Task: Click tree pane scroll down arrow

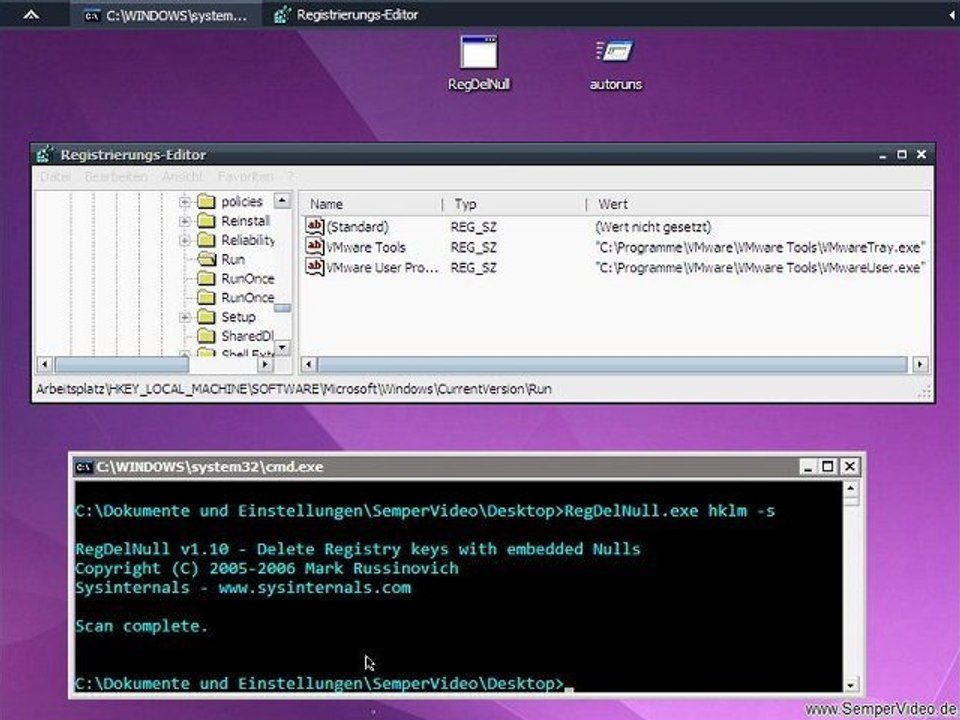Action: (x=282, y=347)
